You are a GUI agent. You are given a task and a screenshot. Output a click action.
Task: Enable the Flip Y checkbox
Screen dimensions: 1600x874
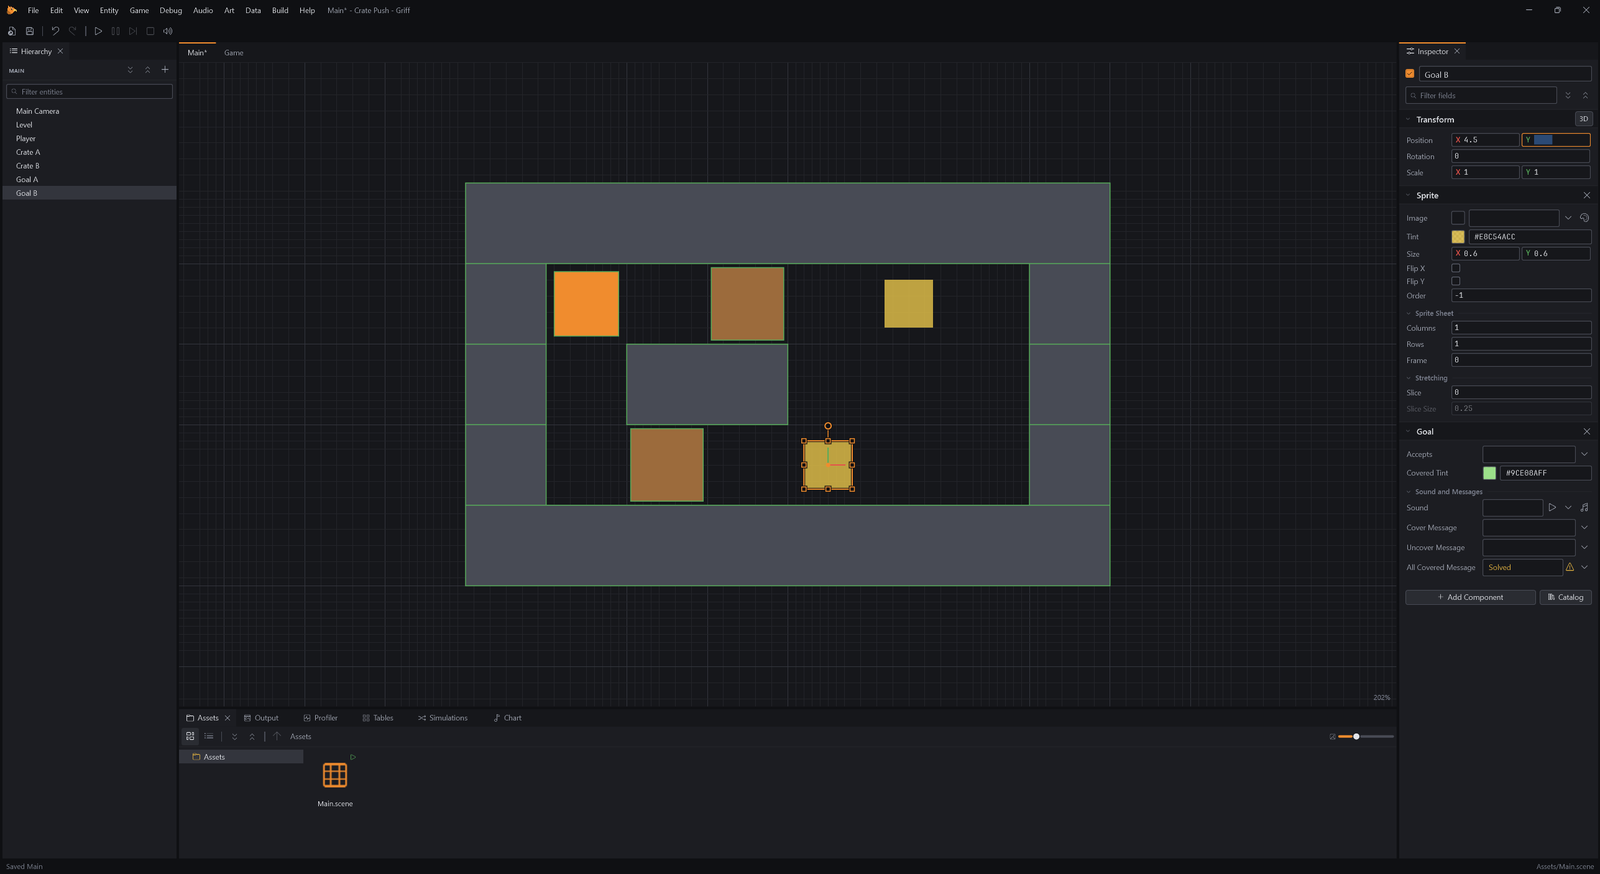1456,281
